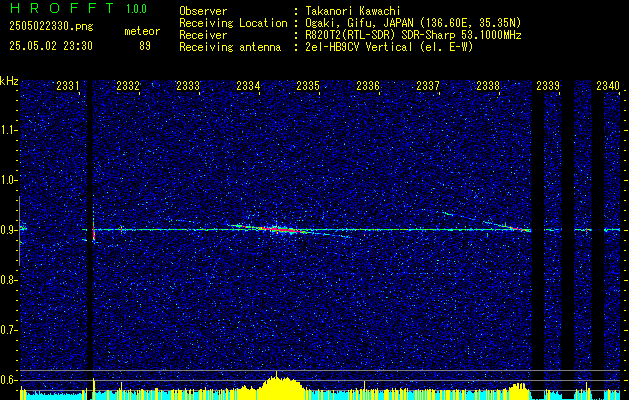Image resolution: width=629 pixels, height=400 pixels.
Task: Click the timestamp 25.05.02 23:30
Action: (51, 46)
